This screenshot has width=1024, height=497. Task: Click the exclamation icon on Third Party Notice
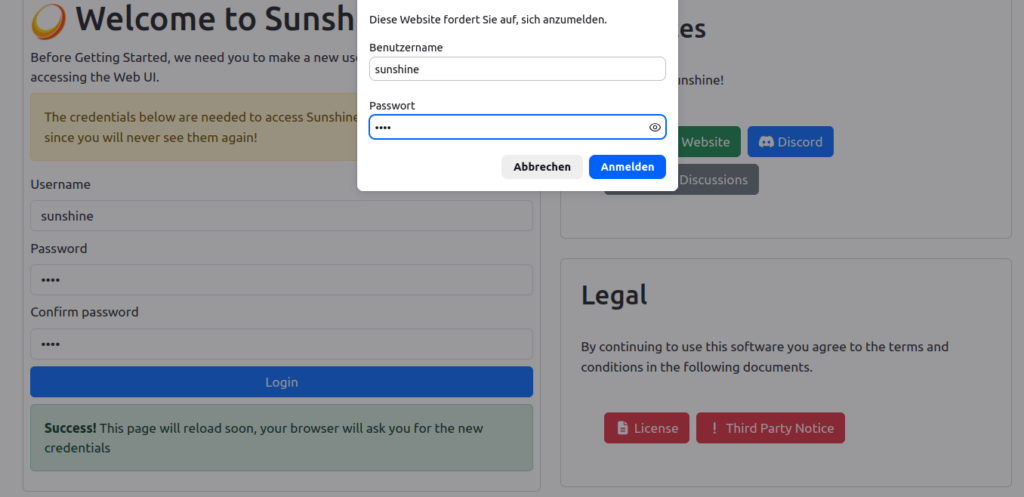point(714,428)
